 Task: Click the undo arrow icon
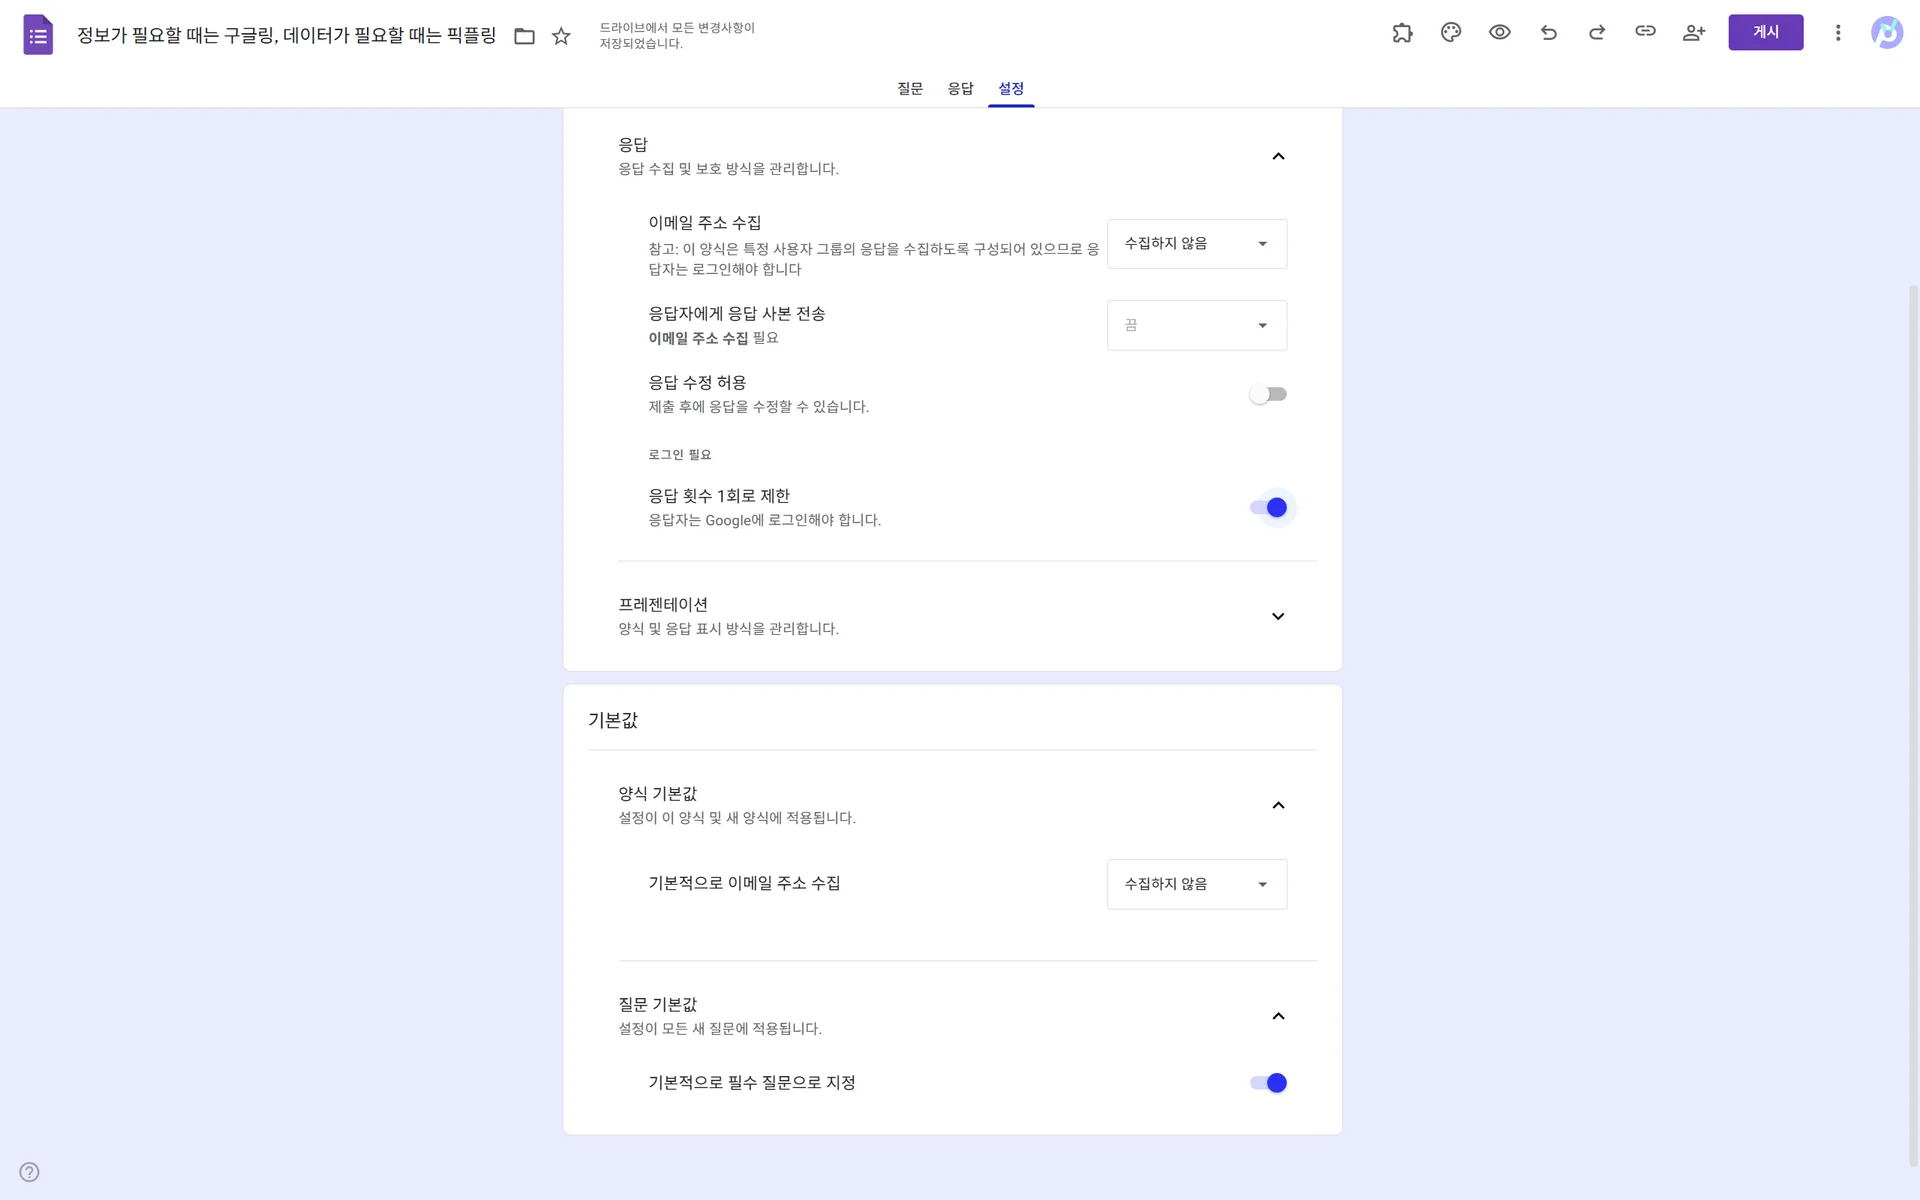tap(1548, 32)
